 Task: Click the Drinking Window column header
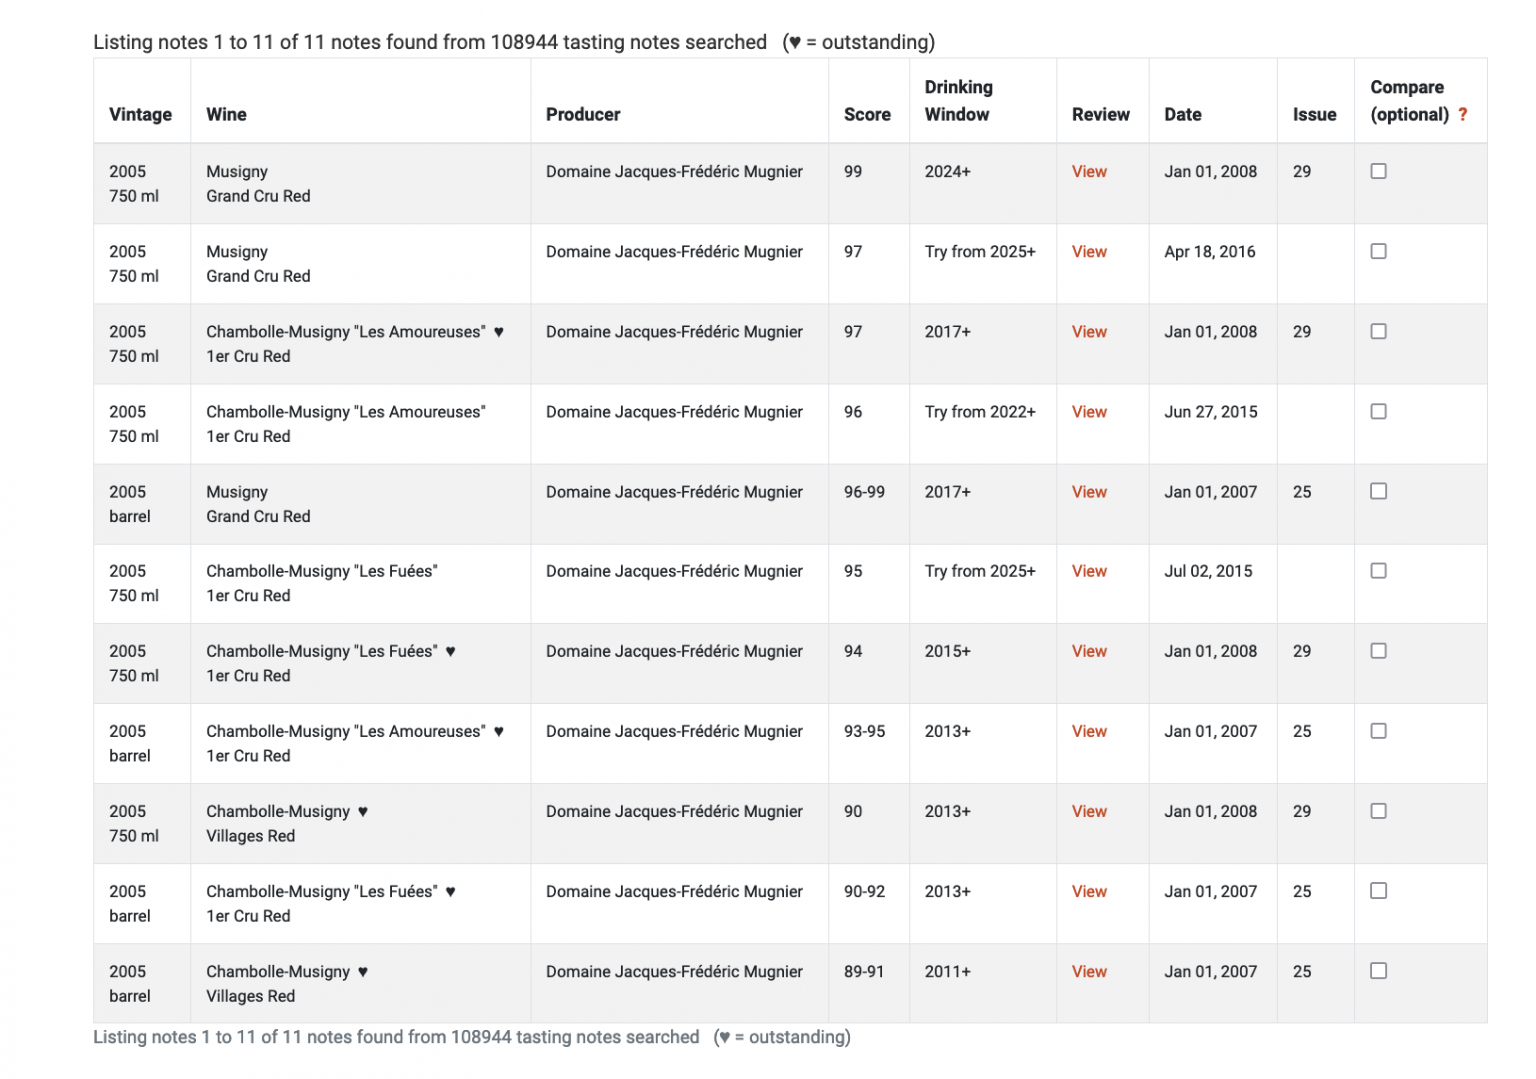pos(959,101)
